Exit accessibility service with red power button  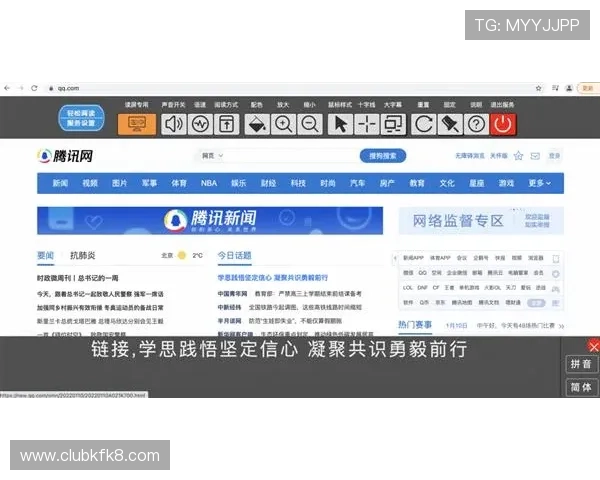tap(503, 124)
